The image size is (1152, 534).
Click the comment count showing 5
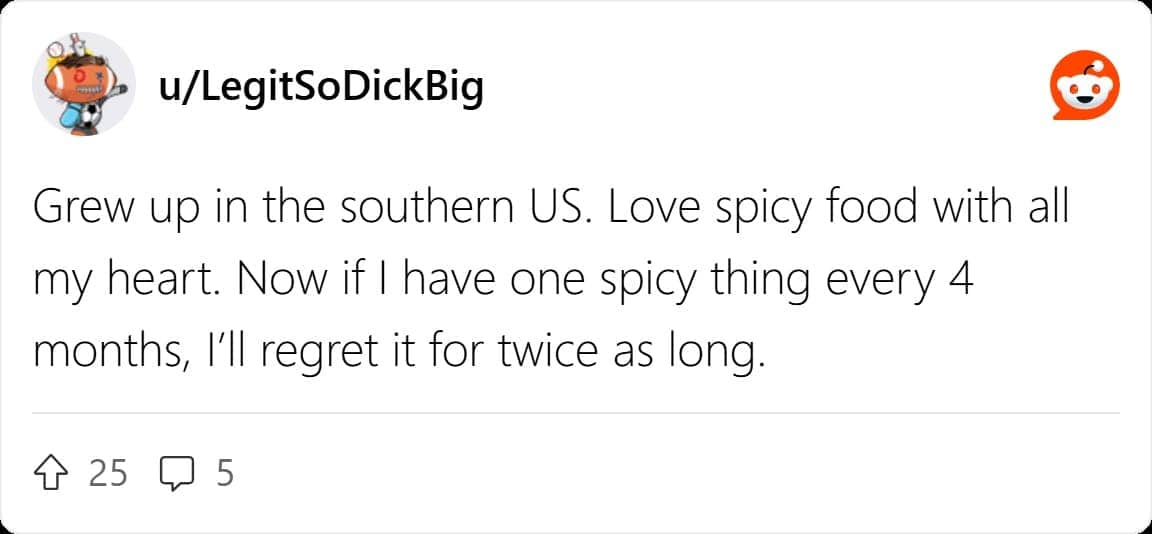coord(224,472)
